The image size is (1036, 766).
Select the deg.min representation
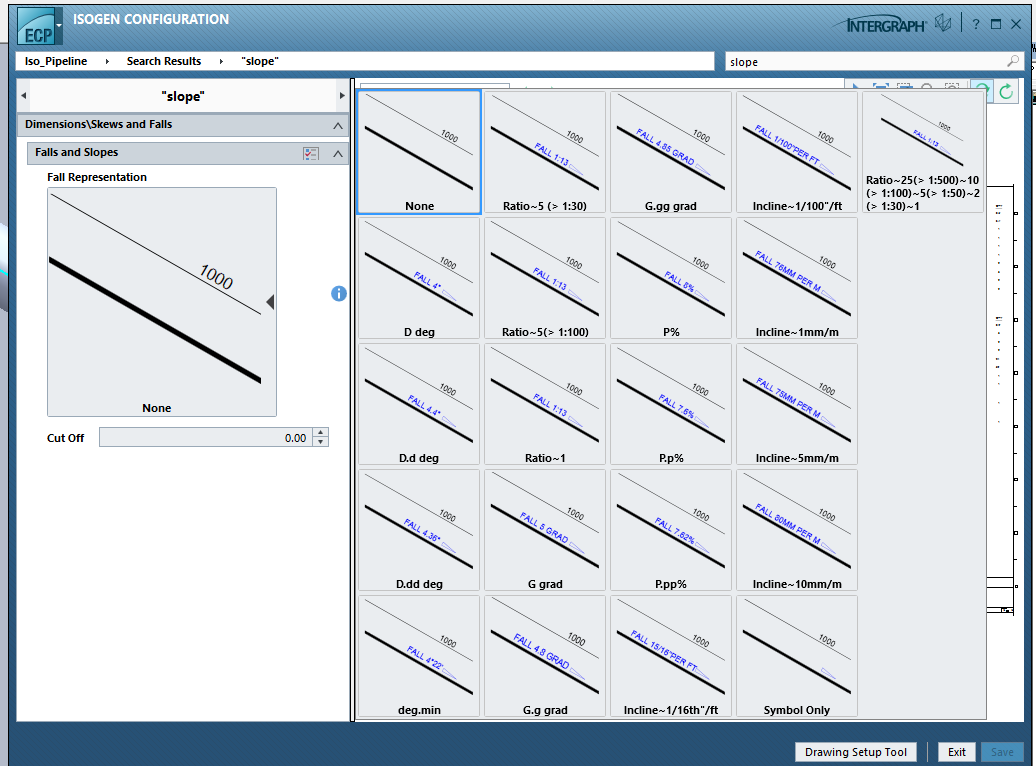[419, 656]
